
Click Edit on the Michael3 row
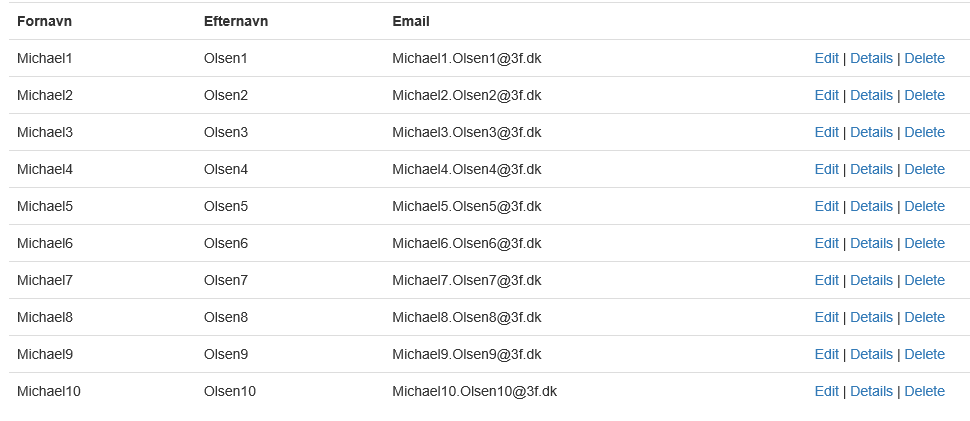(x=826, y=132)
